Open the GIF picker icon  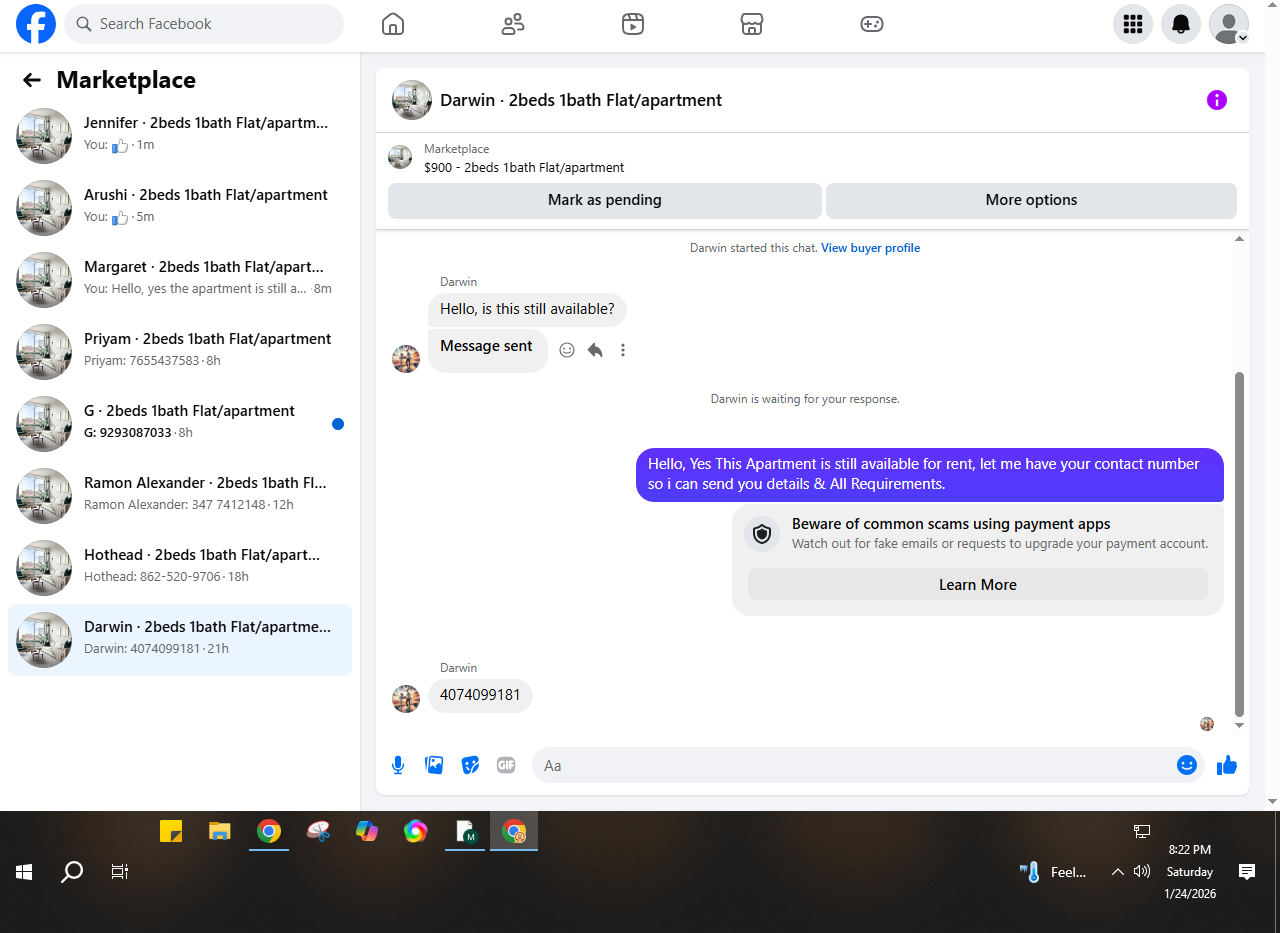[506, 765]
